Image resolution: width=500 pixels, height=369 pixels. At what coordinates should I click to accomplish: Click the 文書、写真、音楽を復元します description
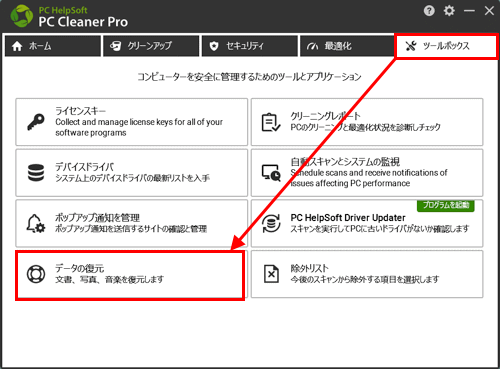(x=109, y=279)
